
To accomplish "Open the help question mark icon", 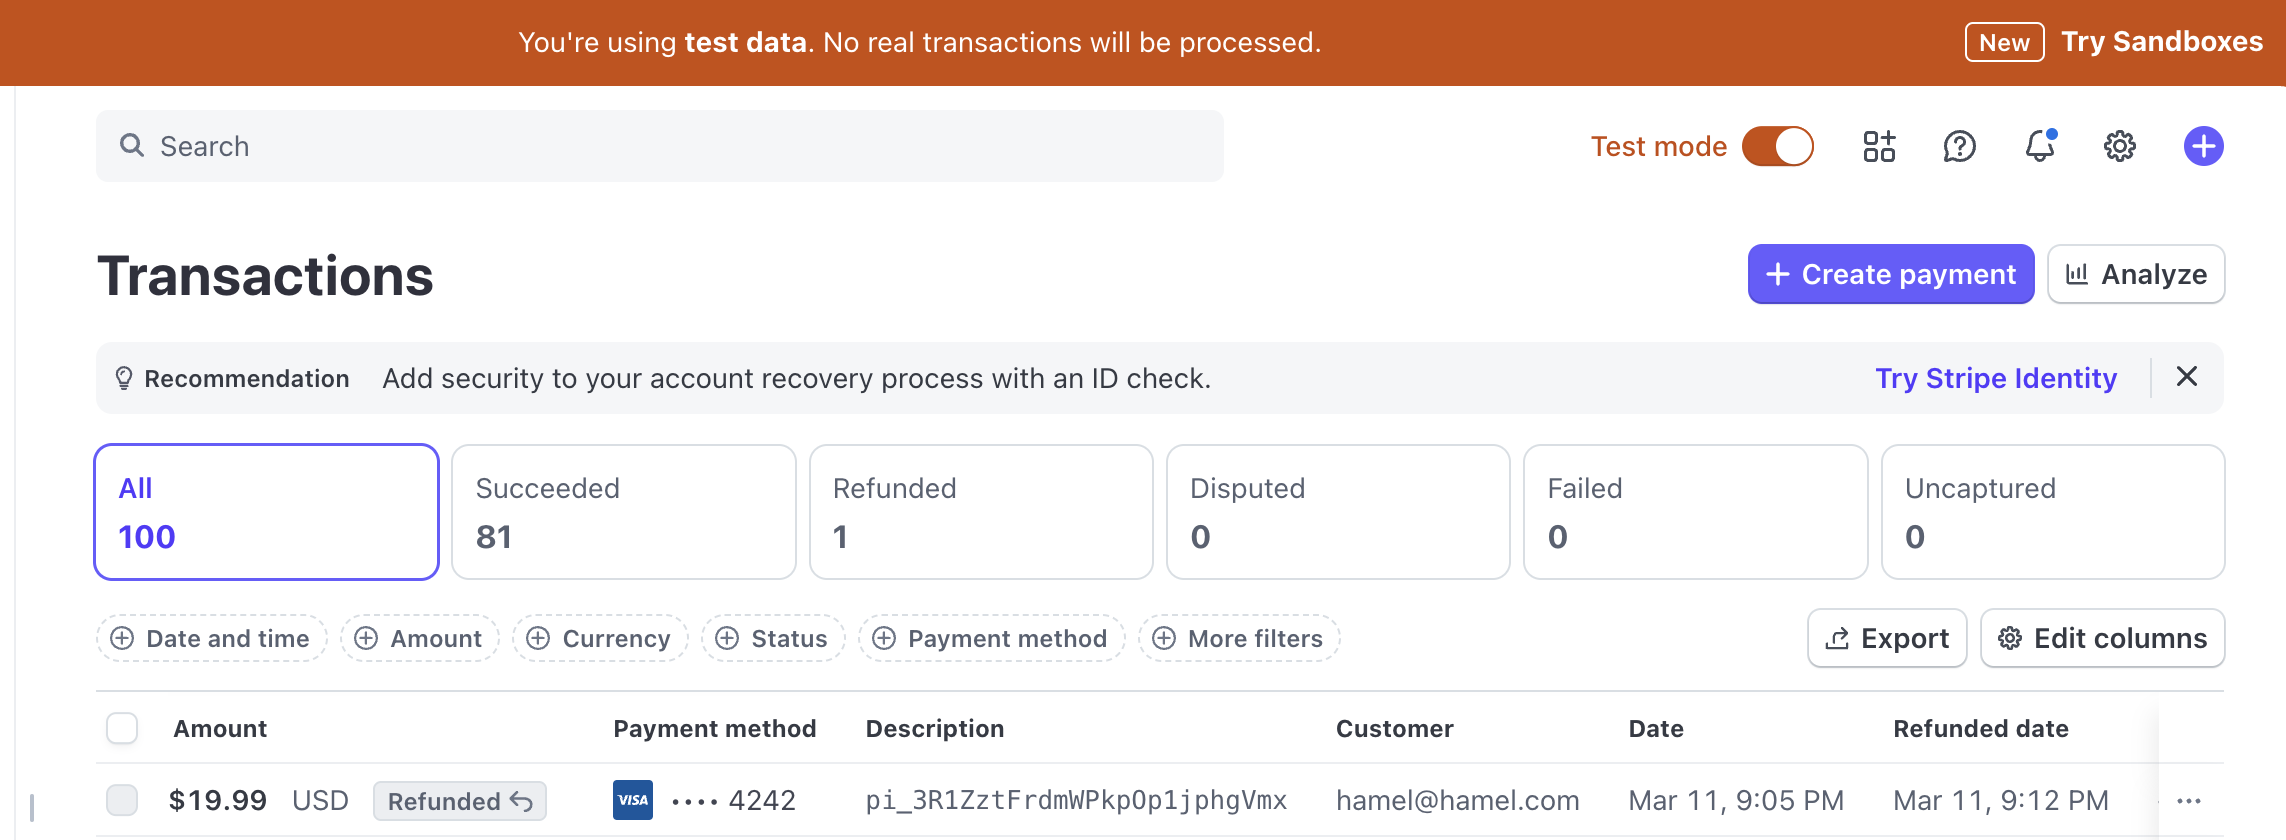I will coord(1959,147).
